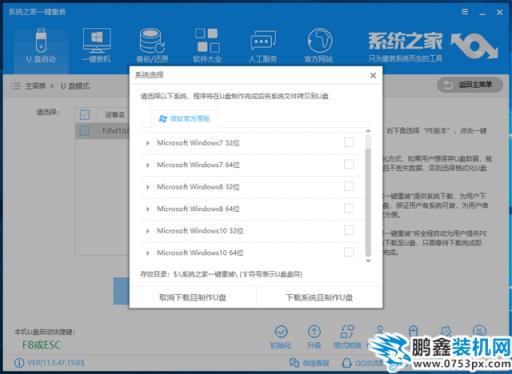Click the 返回主菜单 button
The image size is (512, 374).
[470, 85]
